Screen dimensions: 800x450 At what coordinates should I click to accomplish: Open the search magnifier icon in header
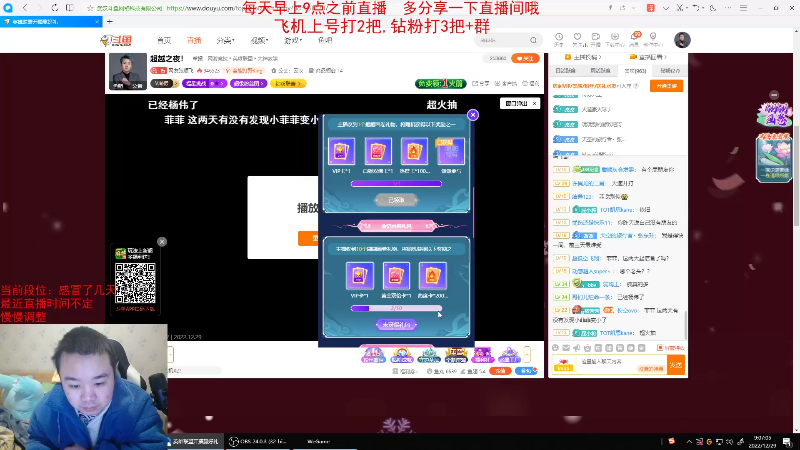533,40
